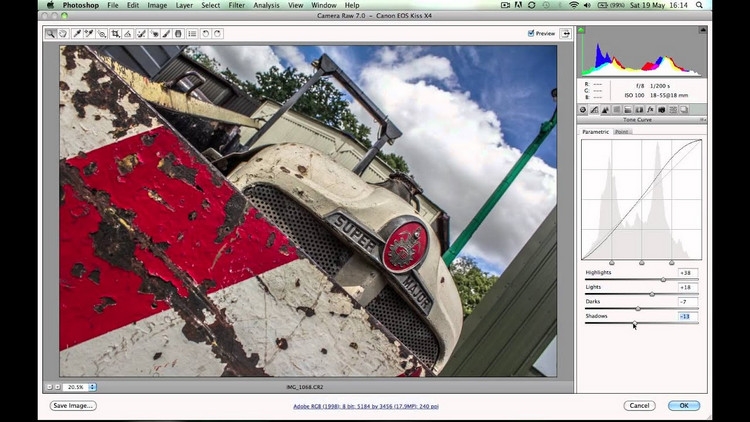Rotate image 90° clockwise
Viewport: 750px width, 422px height.
218,33
